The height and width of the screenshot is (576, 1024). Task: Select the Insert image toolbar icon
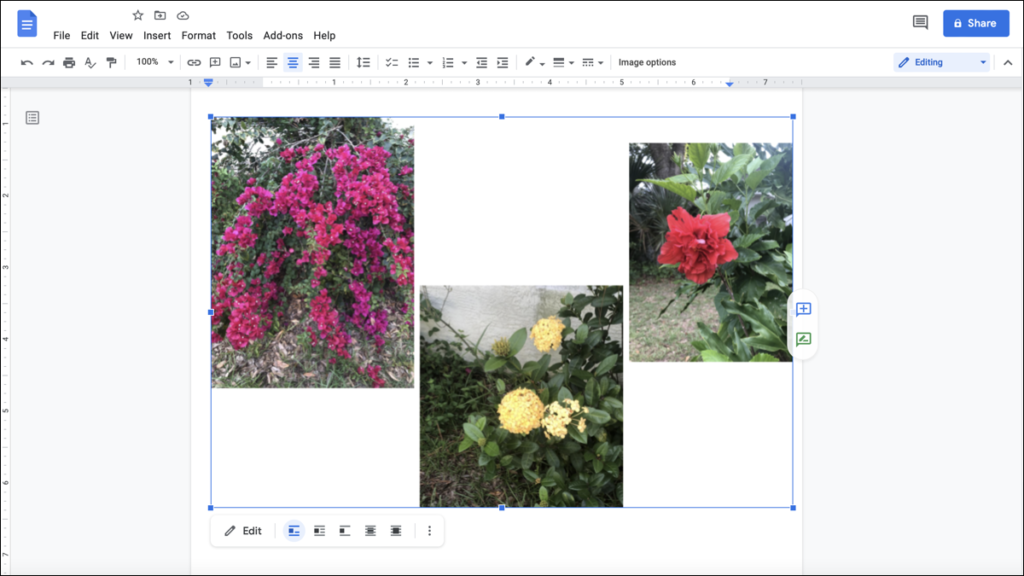pyautogui.click(x=234, y=62)
